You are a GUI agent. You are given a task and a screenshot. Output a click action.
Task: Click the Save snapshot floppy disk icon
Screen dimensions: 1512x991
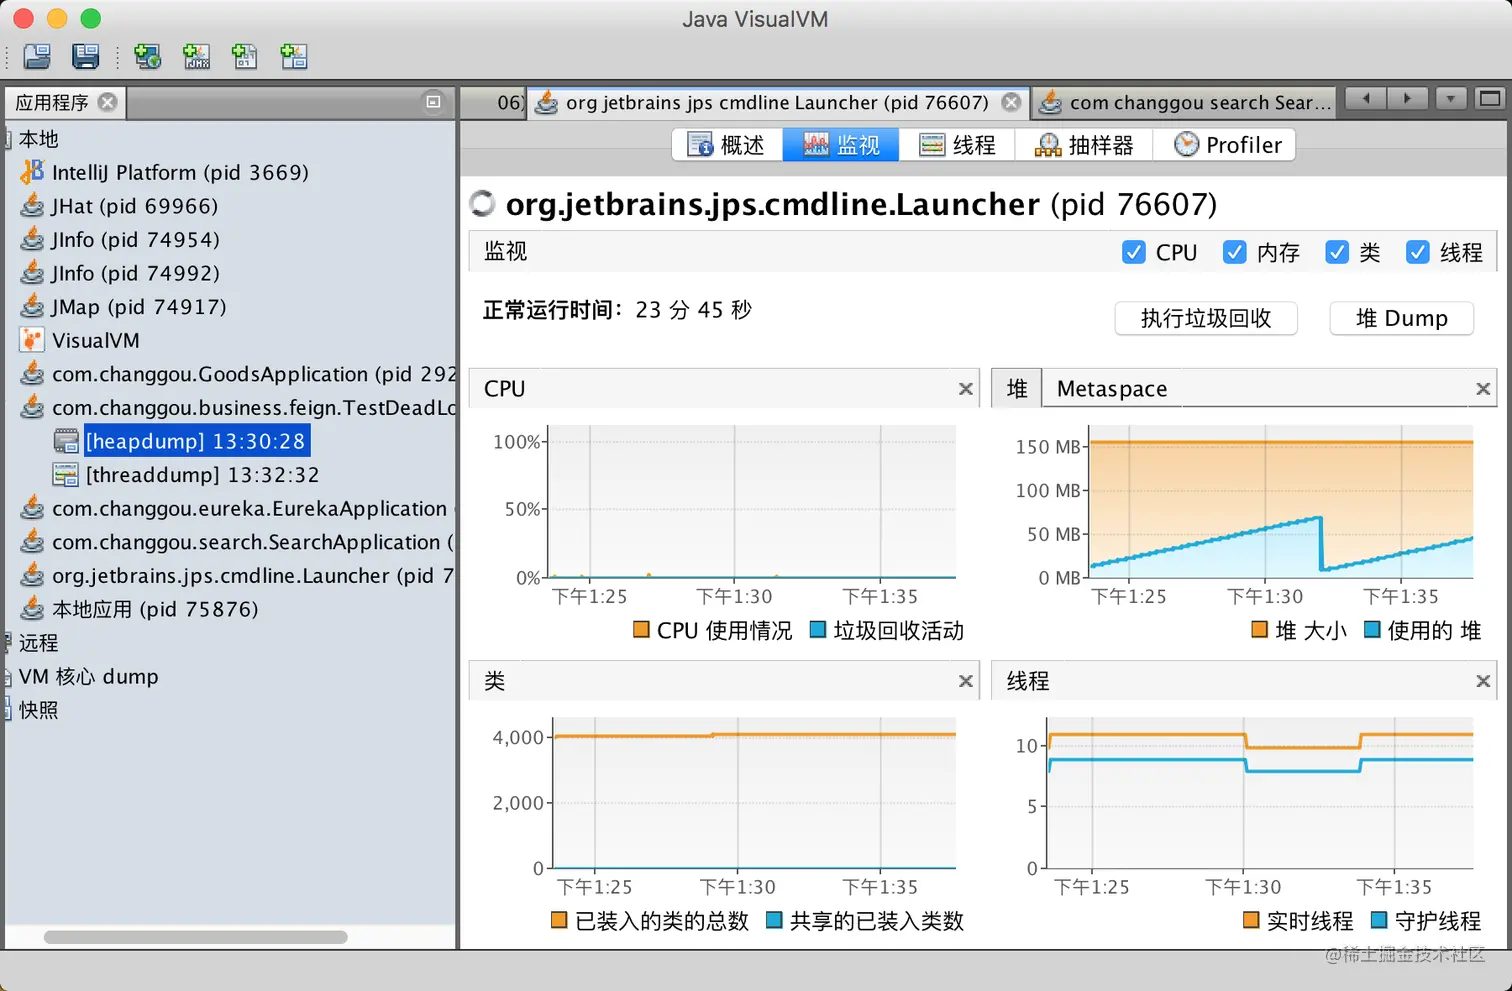85,56
